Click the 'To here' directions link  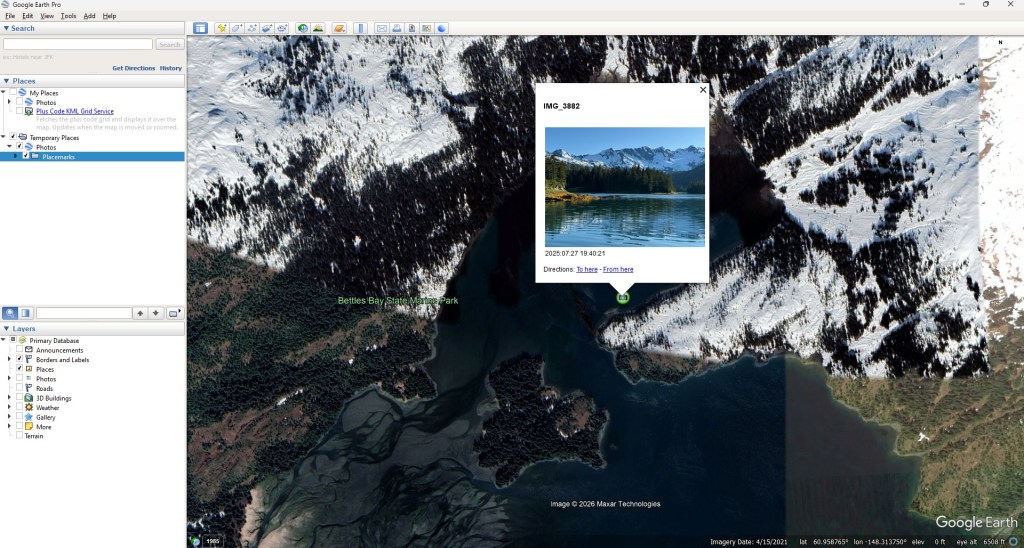click(x=587, y=269)
